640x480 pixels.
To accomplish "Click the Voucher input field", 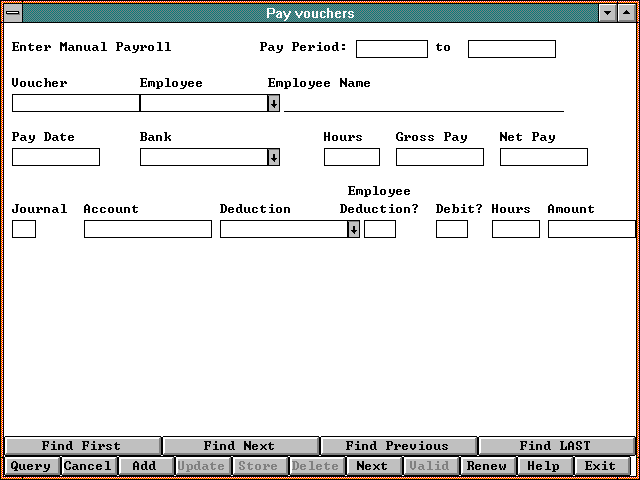I will coord(75,103).
